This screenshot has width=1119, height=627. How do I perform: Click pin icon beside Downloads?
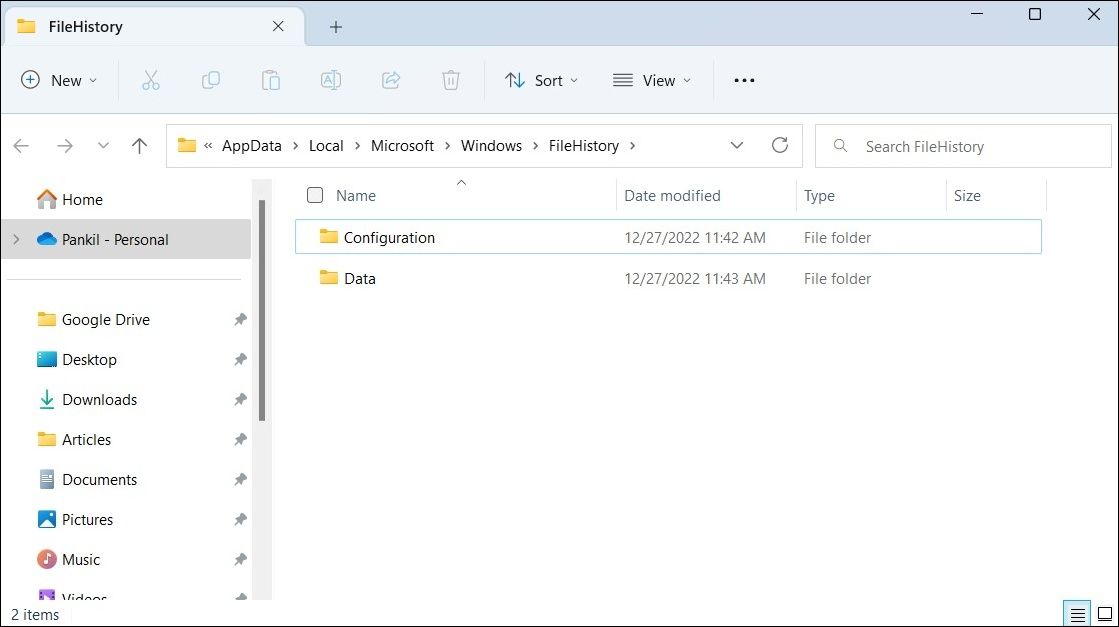(240, 399)
